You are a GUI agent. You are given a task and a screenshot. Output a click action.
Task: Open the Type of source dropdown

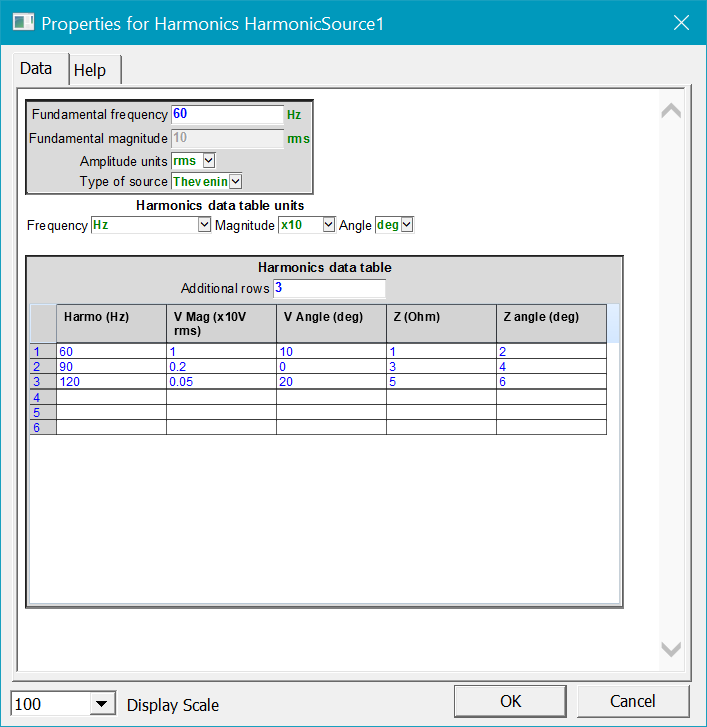236,181
